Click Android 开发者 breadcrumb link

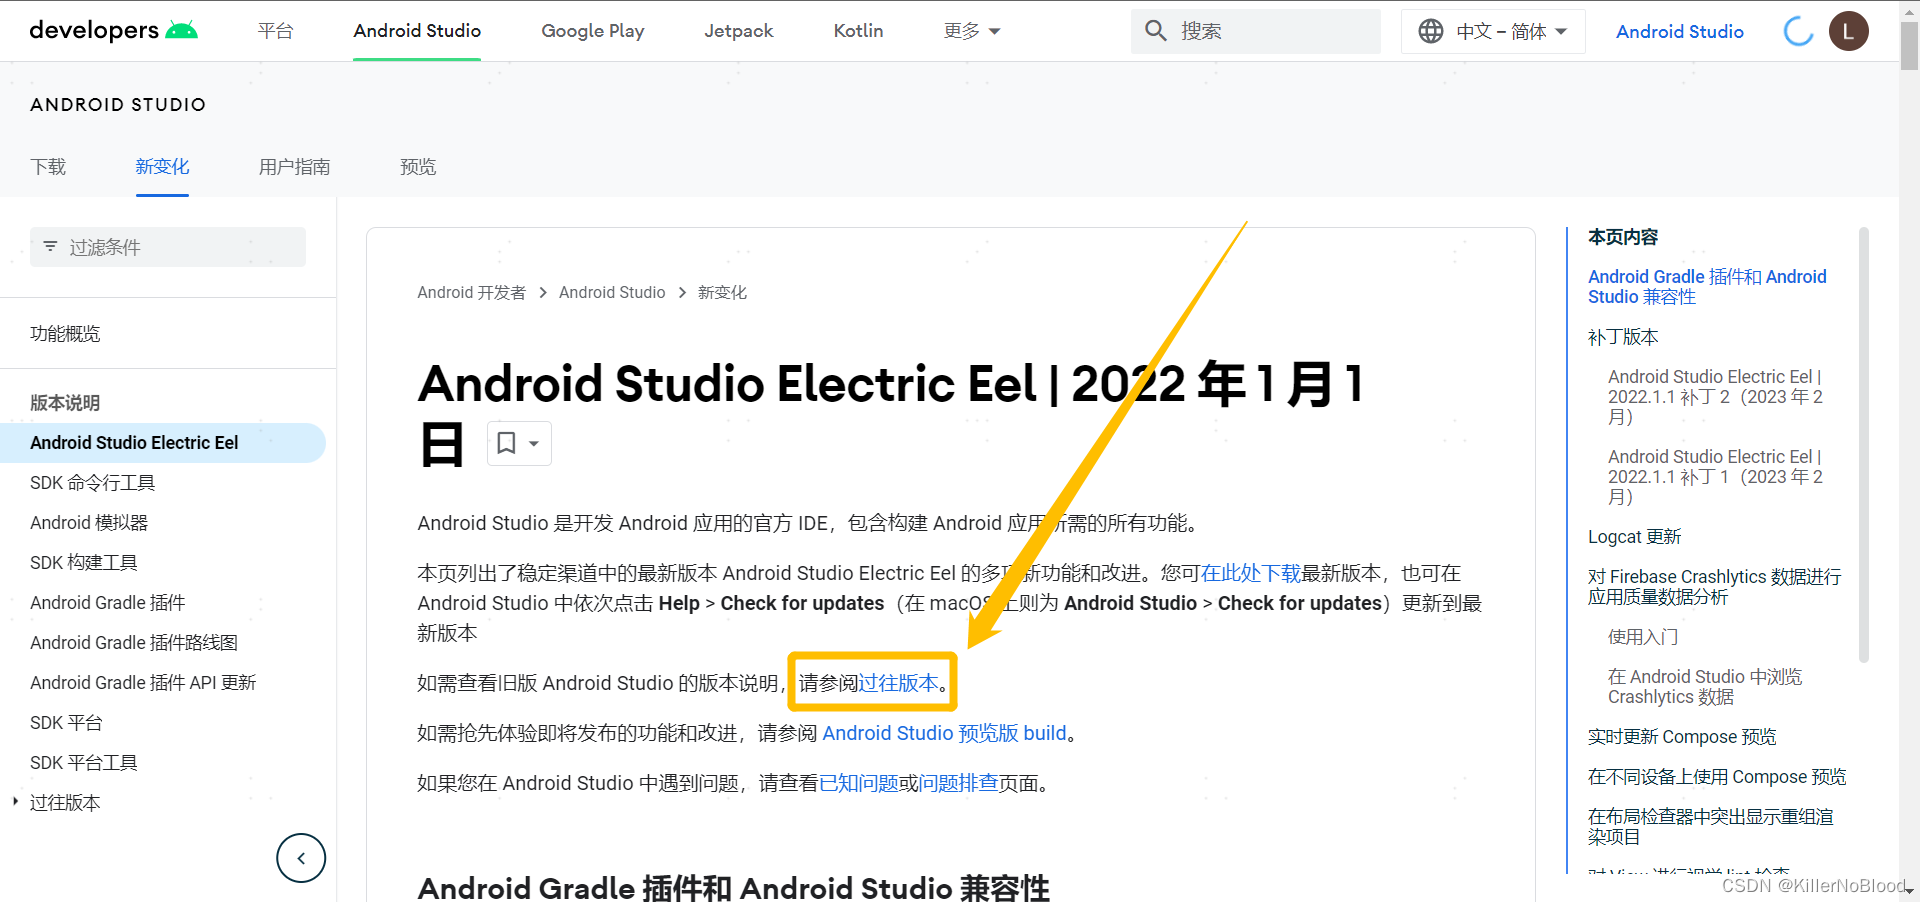(x=471, y=292)
